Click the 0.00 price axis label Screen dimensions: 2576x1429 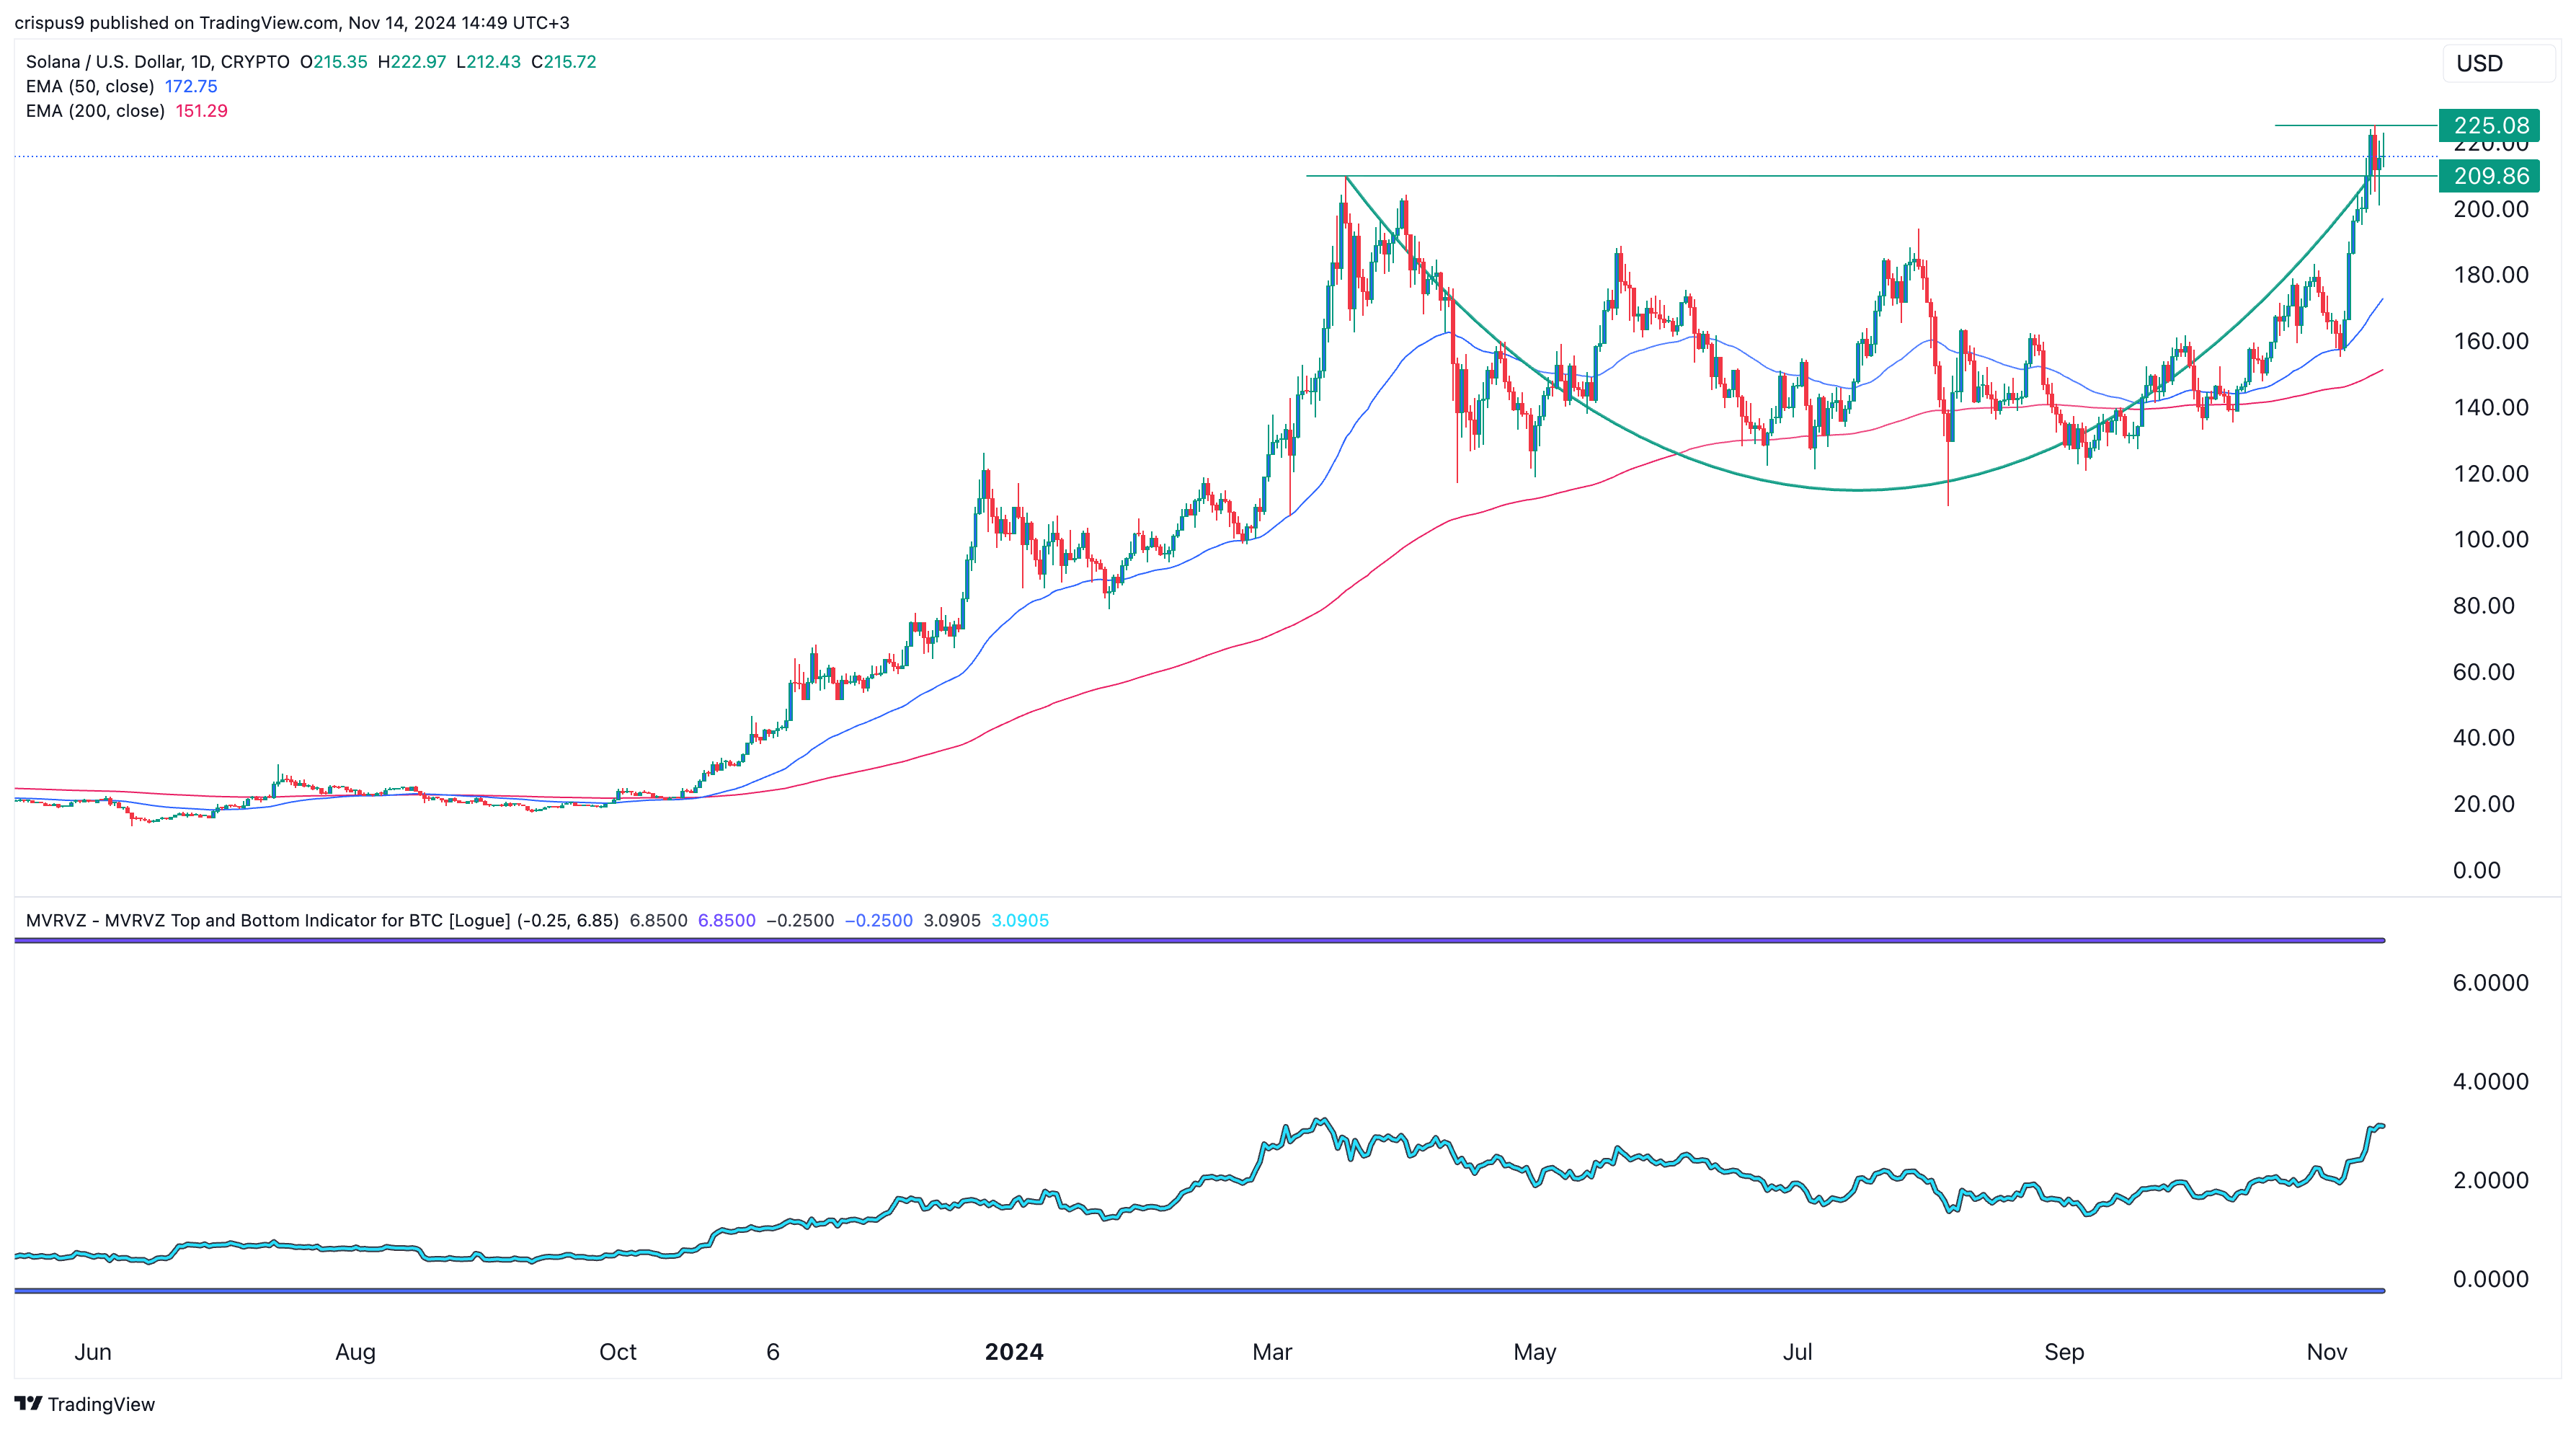click(2476, 870)
